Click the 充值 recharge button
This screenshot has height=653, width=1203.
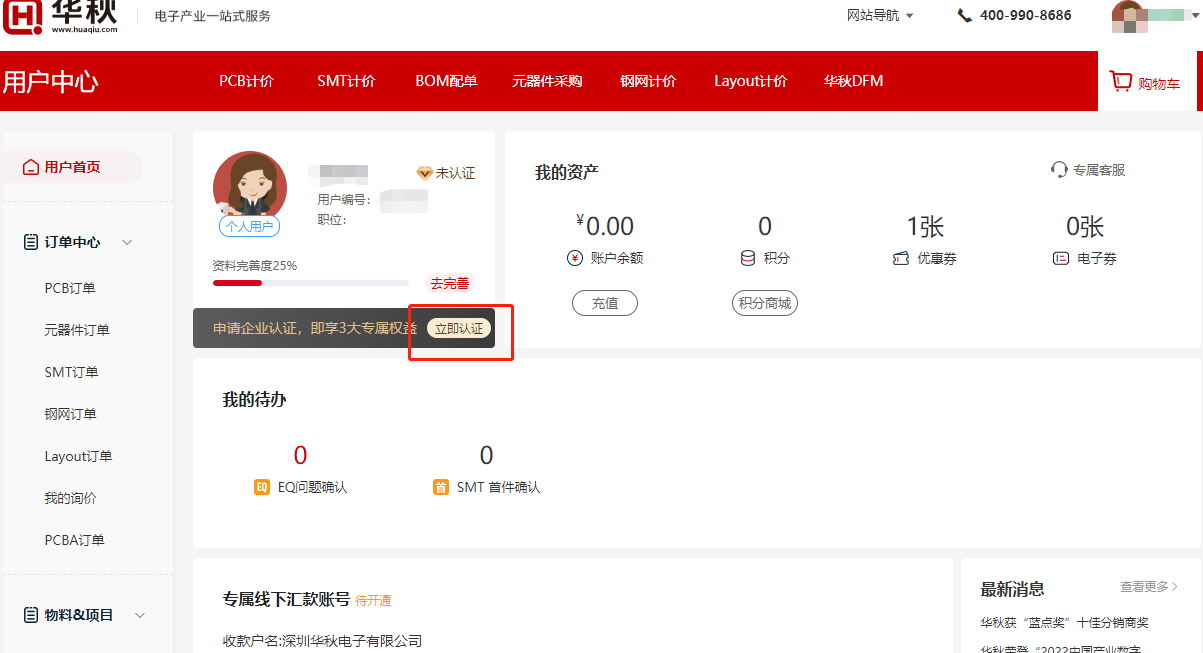605,303
